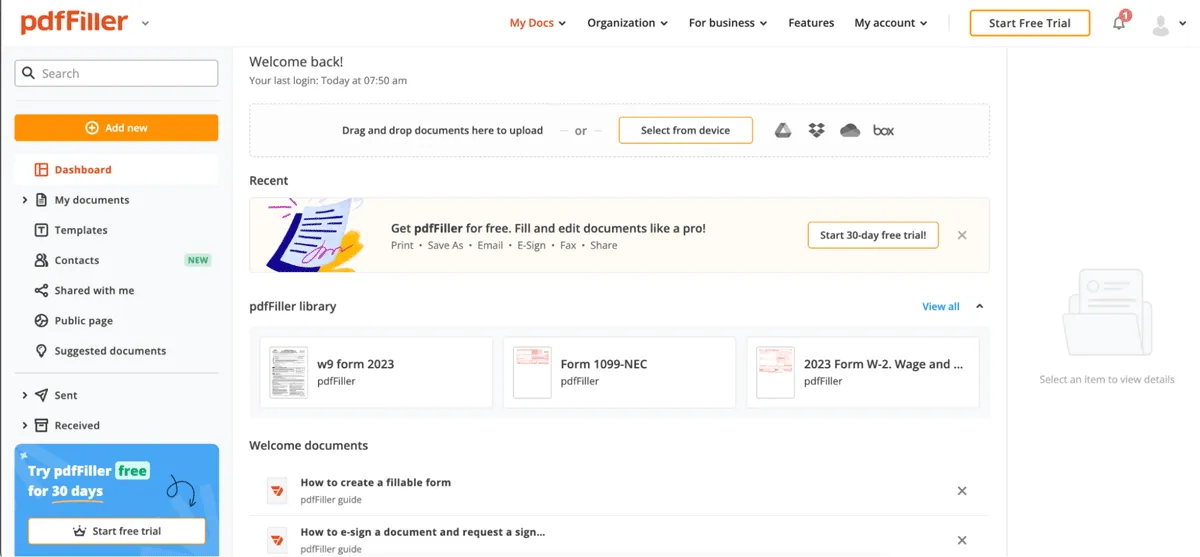Expand the My documents tree

click(x=25, y=200)
